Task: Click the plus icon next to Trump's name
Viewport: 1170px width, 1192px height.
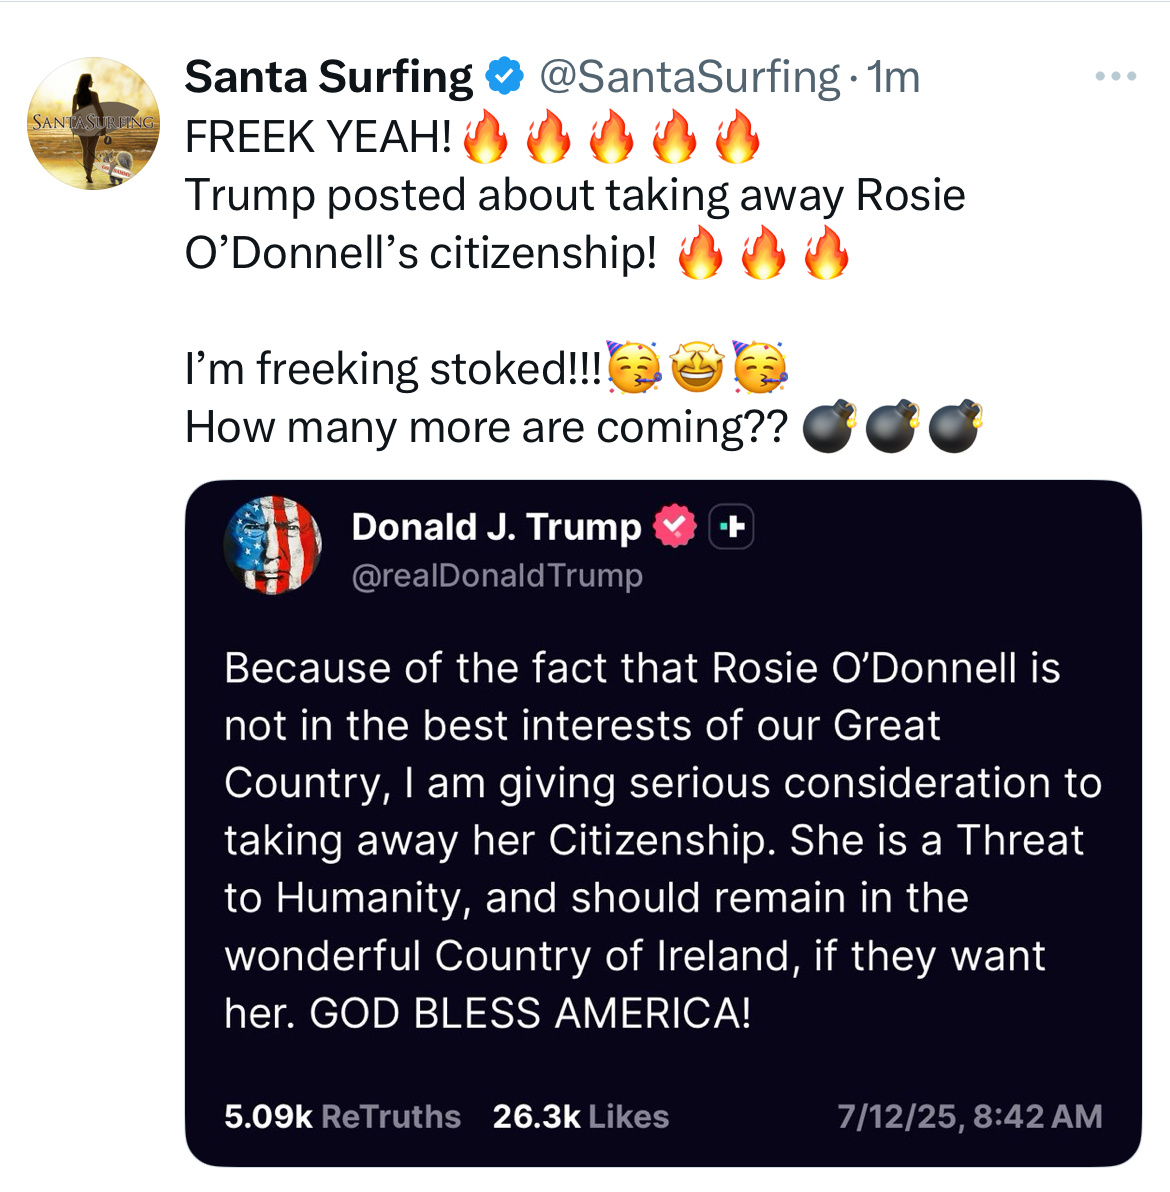Action: [731, 526]
